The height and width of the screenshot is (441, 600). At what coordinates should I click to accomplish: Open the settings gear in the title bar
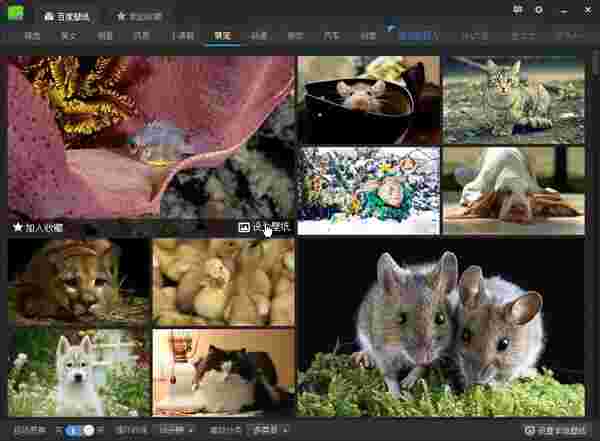[539, 10]
